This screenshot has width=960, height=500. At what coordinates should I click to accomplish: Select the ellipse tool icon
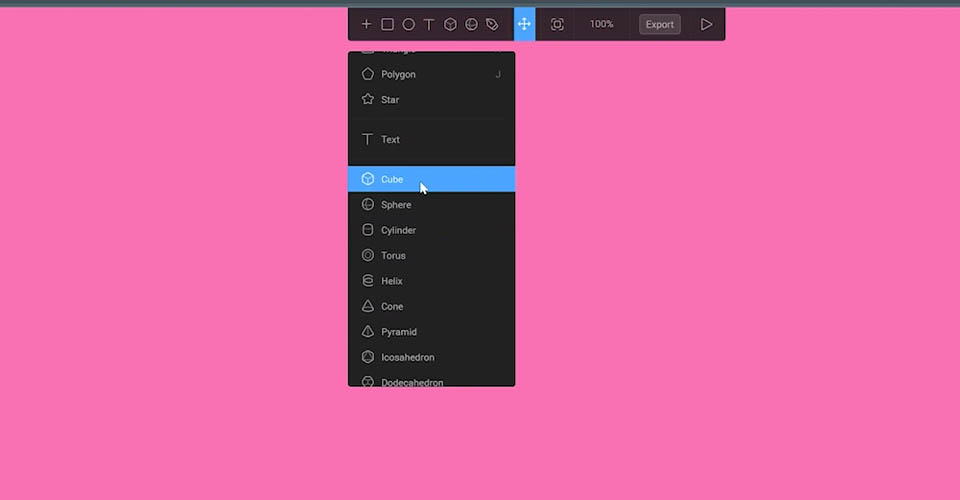(x=408, y=24)
